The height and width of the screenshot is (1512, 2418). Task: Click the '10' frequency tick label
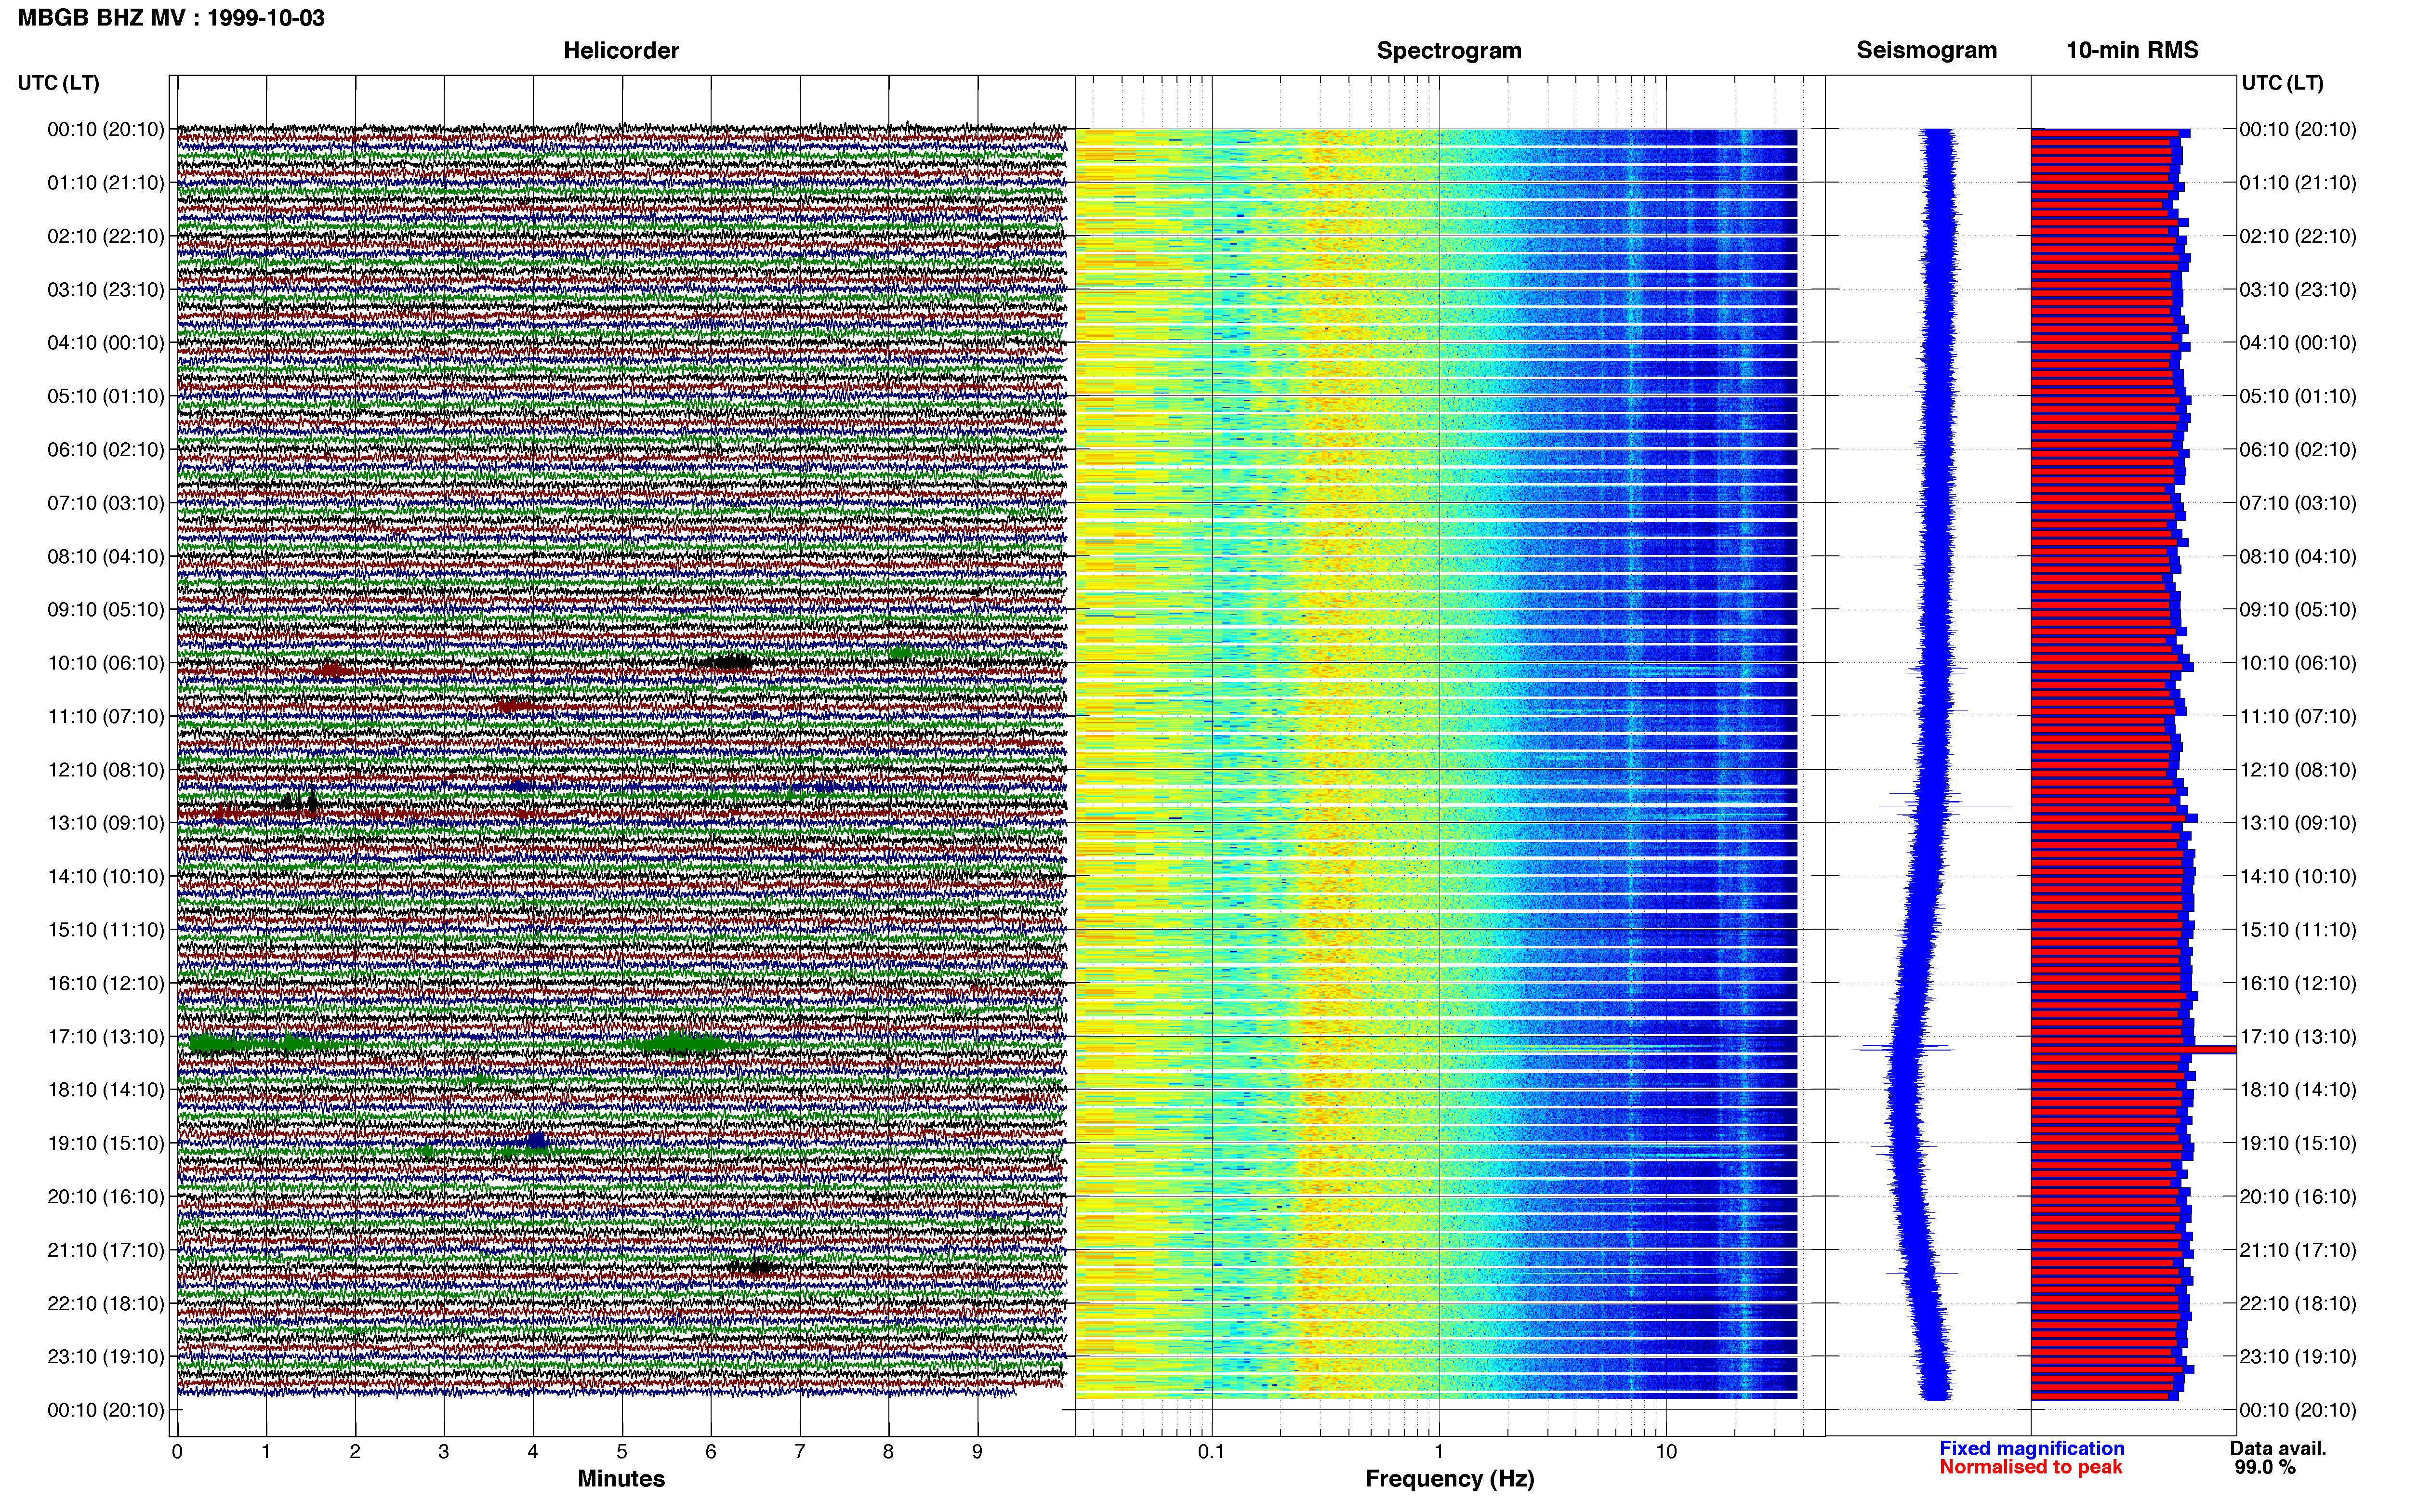(1666, 1452)
